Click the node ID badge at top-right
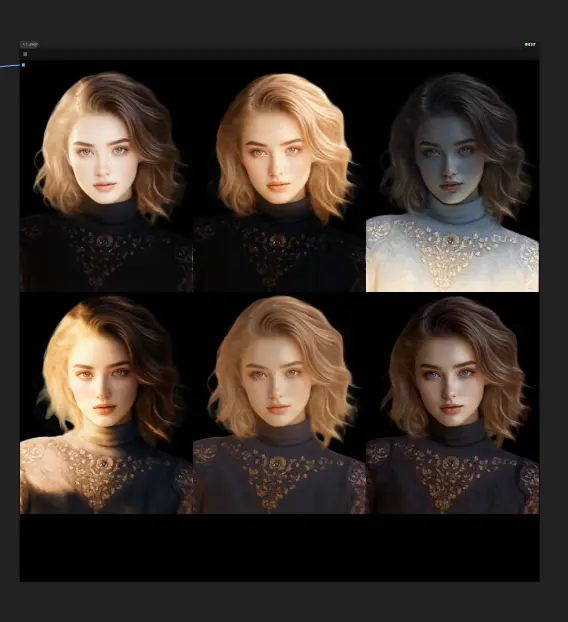The image size is (568, 622). click(530, 44)
